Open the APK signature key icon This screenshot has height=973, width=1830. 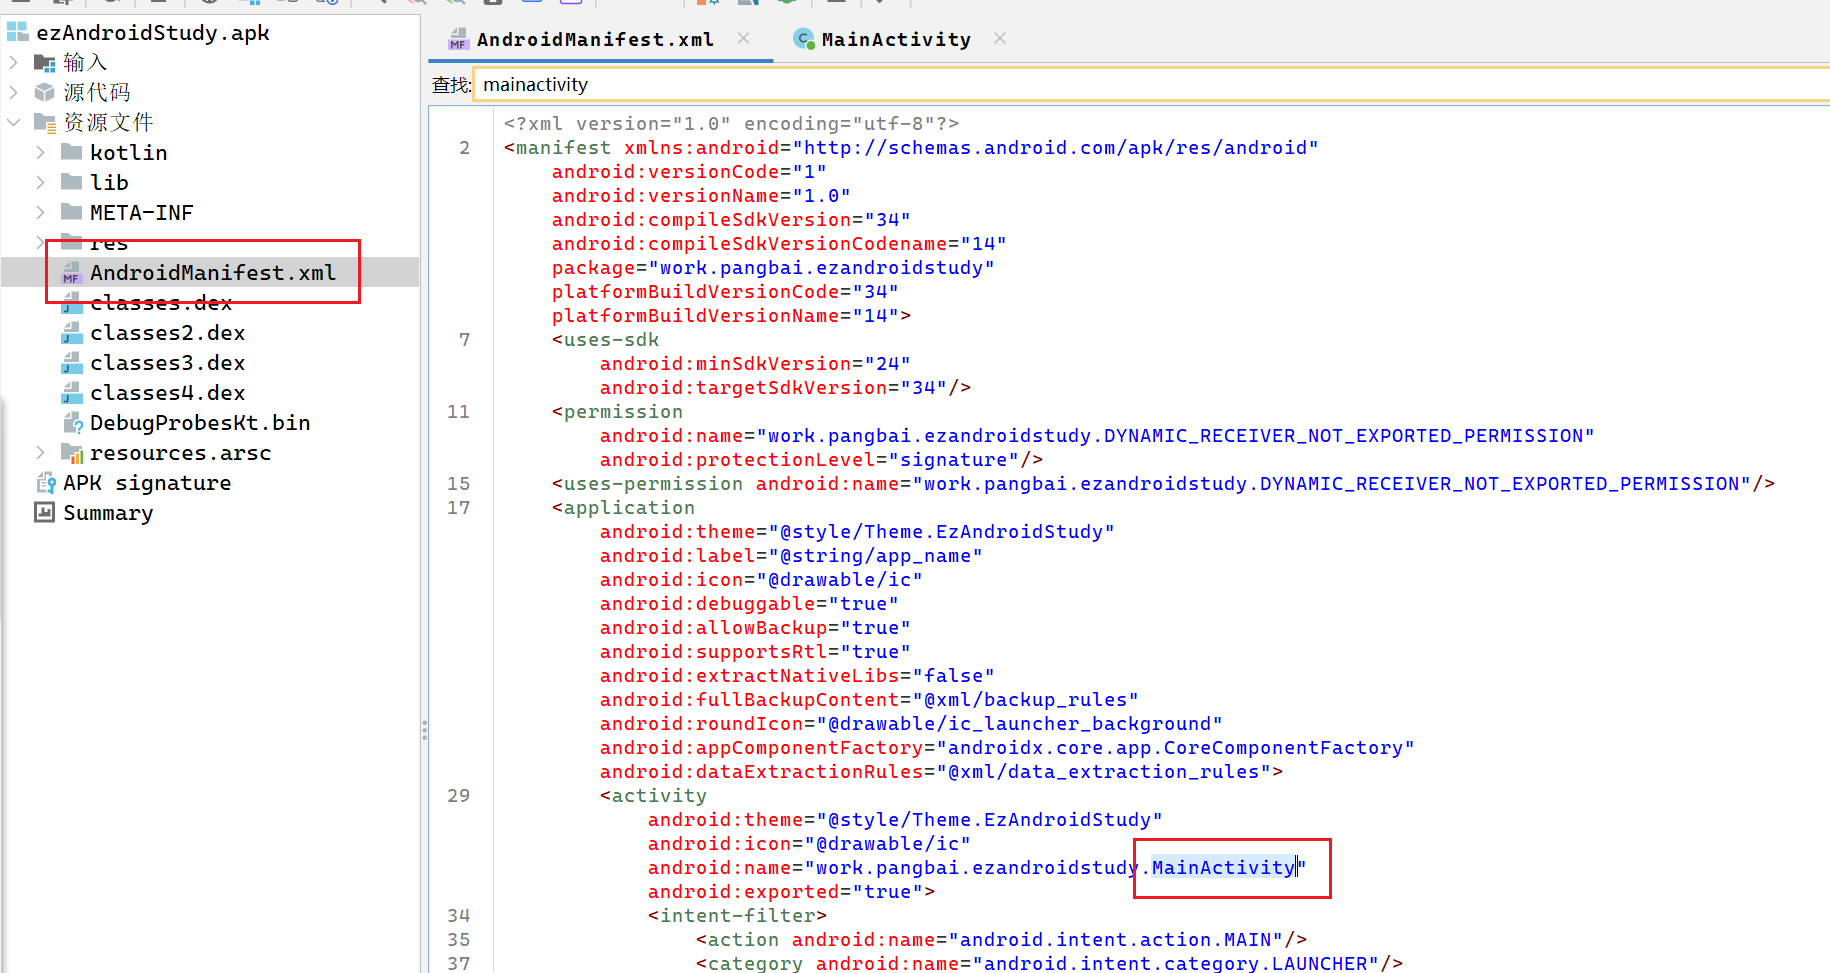[45, 483]
